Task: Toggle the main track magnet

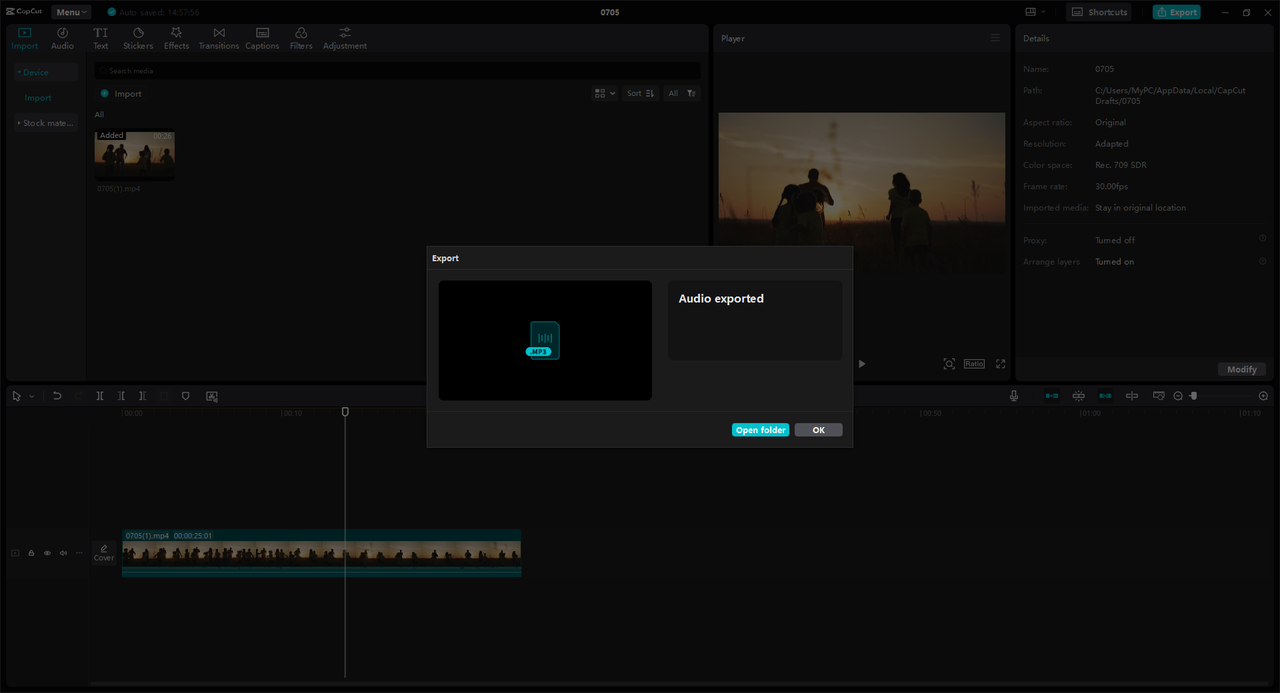Action: pos(1051,396)
